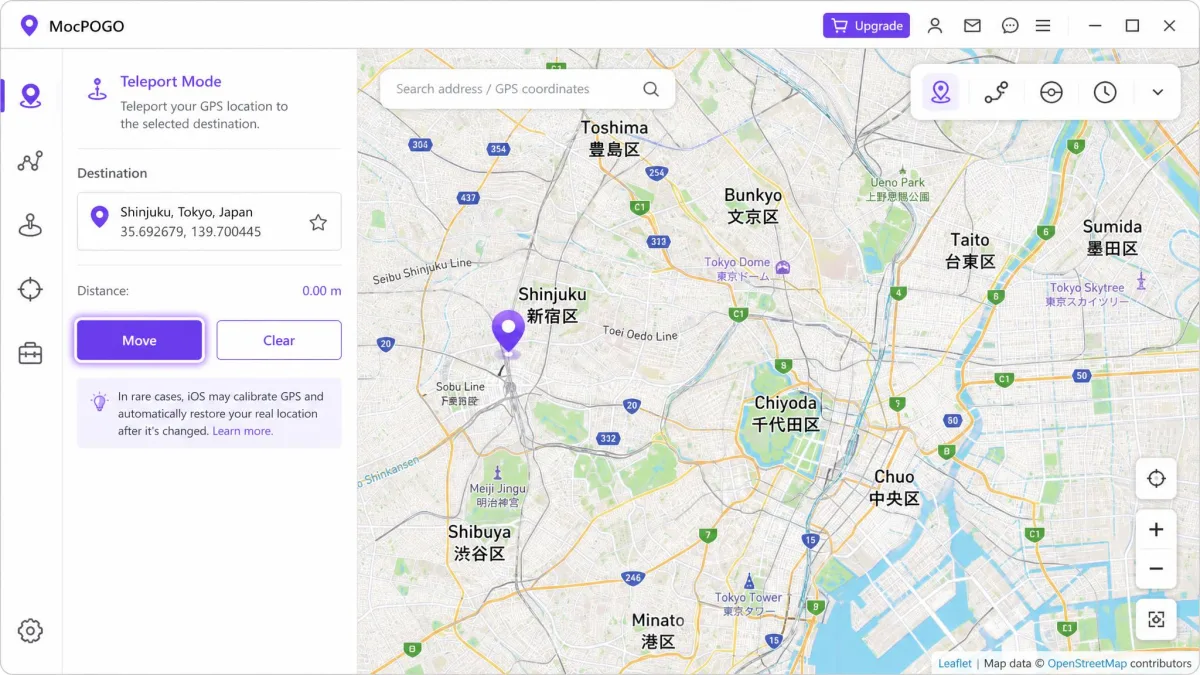Viewport: 1200px width, 675px height.
Task: Open the Leaflet attribution link
Action: pos(955,663)
